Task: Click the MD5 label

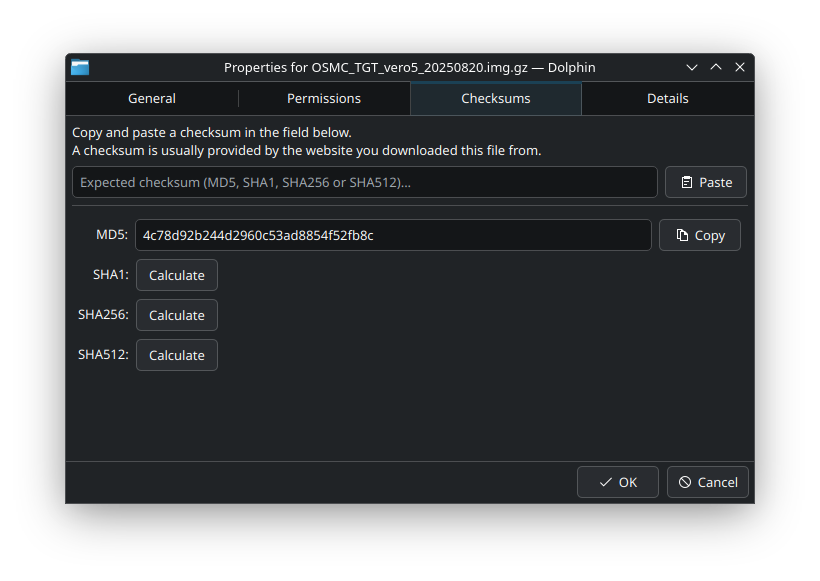Action: (x=112, y=235)
